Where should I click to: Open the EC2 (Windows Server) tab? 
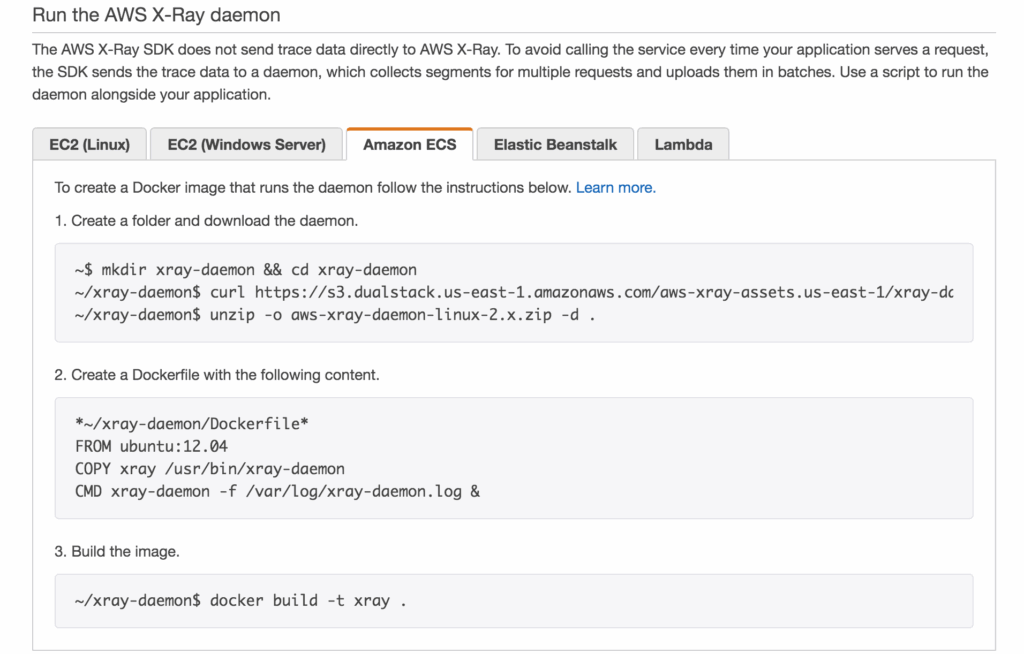(x=246, y=144)
